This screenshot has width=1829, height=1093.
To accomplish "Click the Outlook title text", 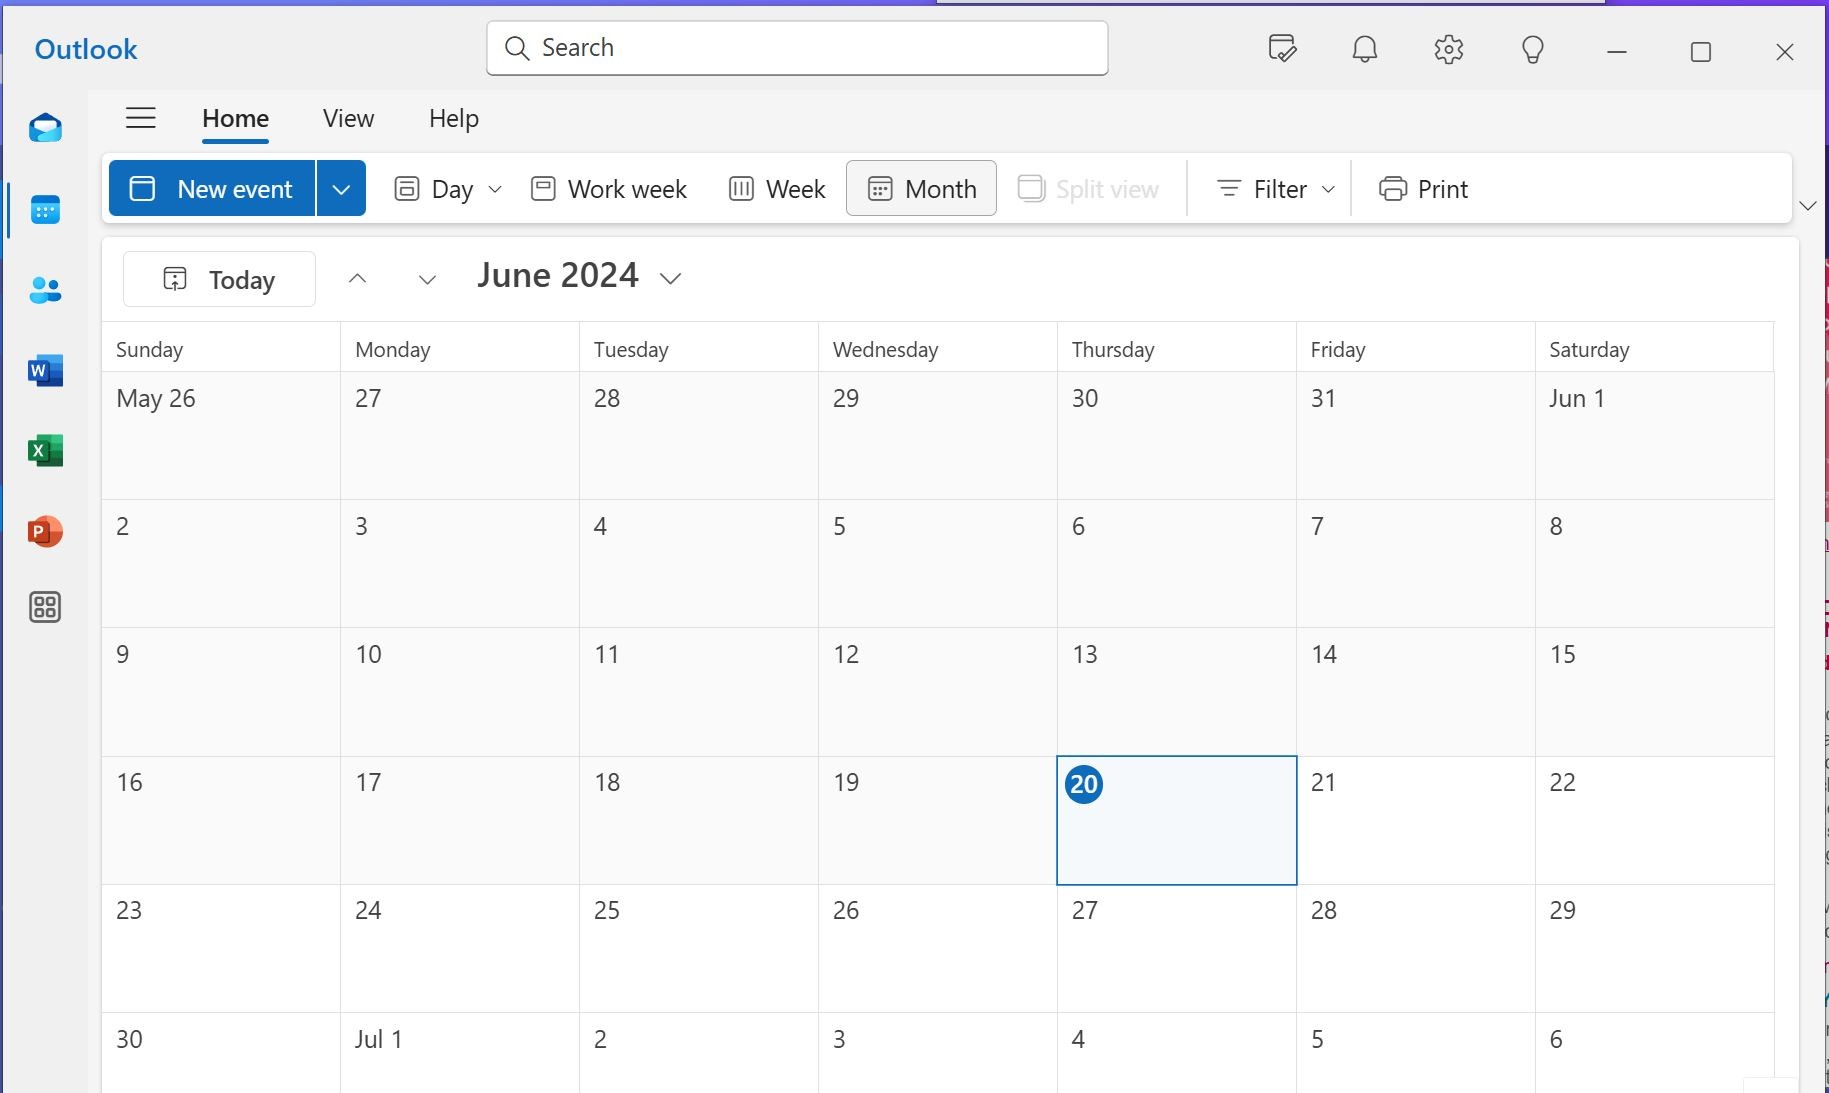I will [86, 49].
